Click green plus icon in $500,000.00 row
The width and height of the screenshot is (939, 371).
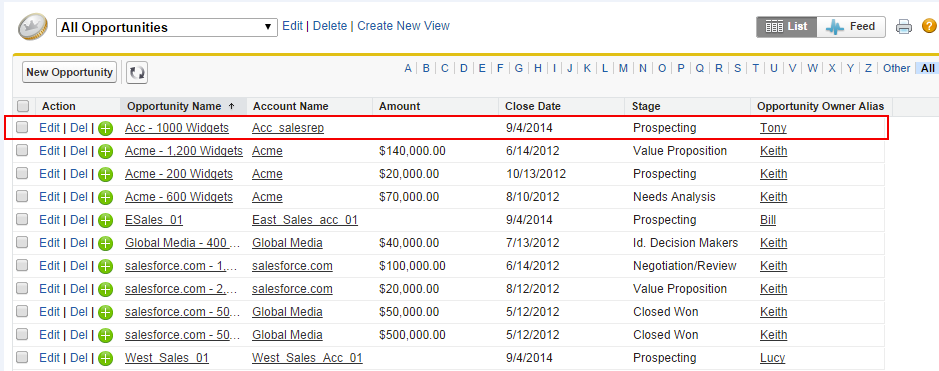pos(105,335)
